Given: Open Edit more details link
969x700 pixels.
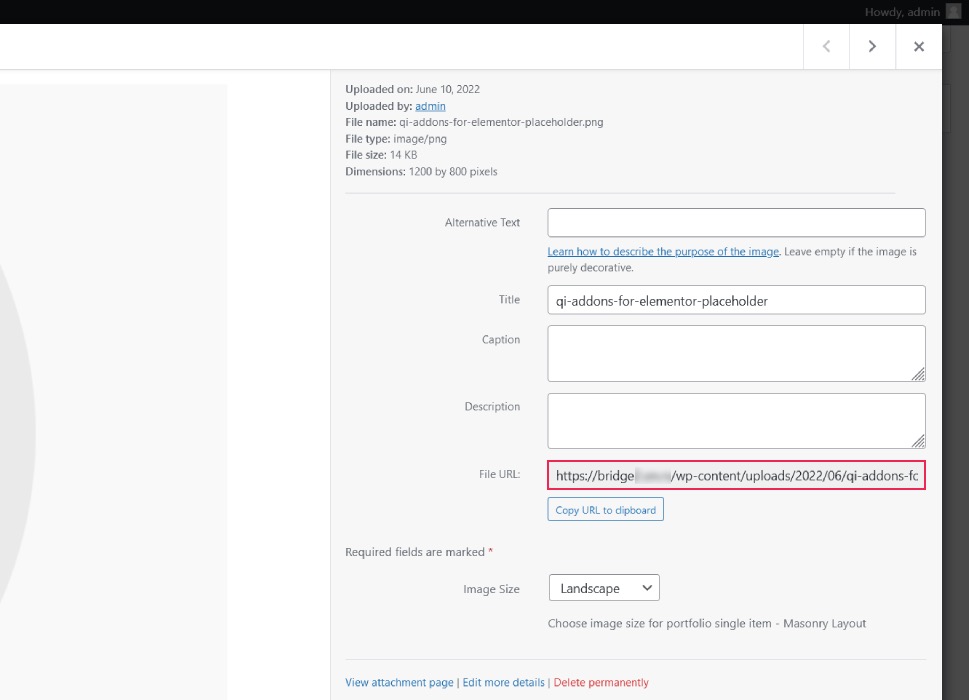Looking at the screenshot, I should point(504,682).
